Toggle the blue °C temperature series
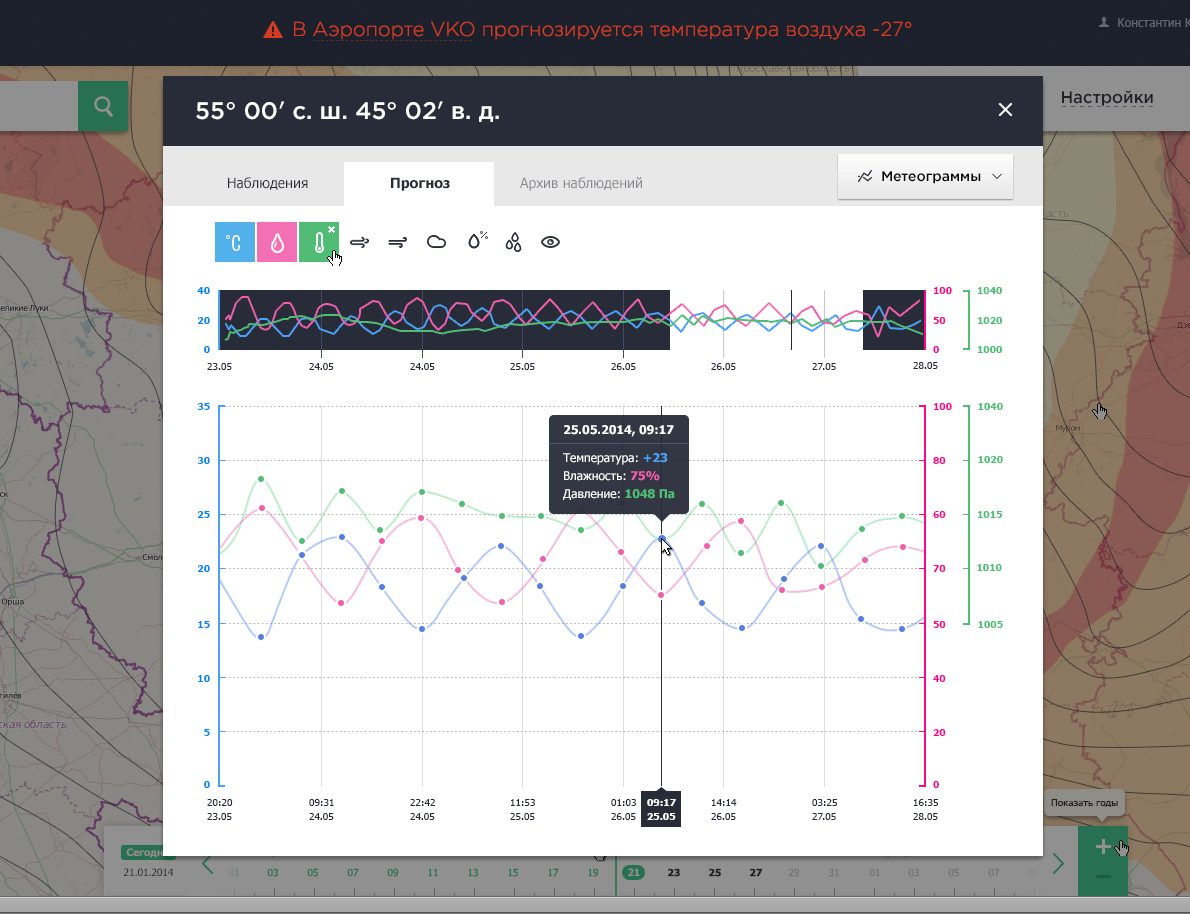This screenshot has height=914, width=1190. tap(235, 242)
